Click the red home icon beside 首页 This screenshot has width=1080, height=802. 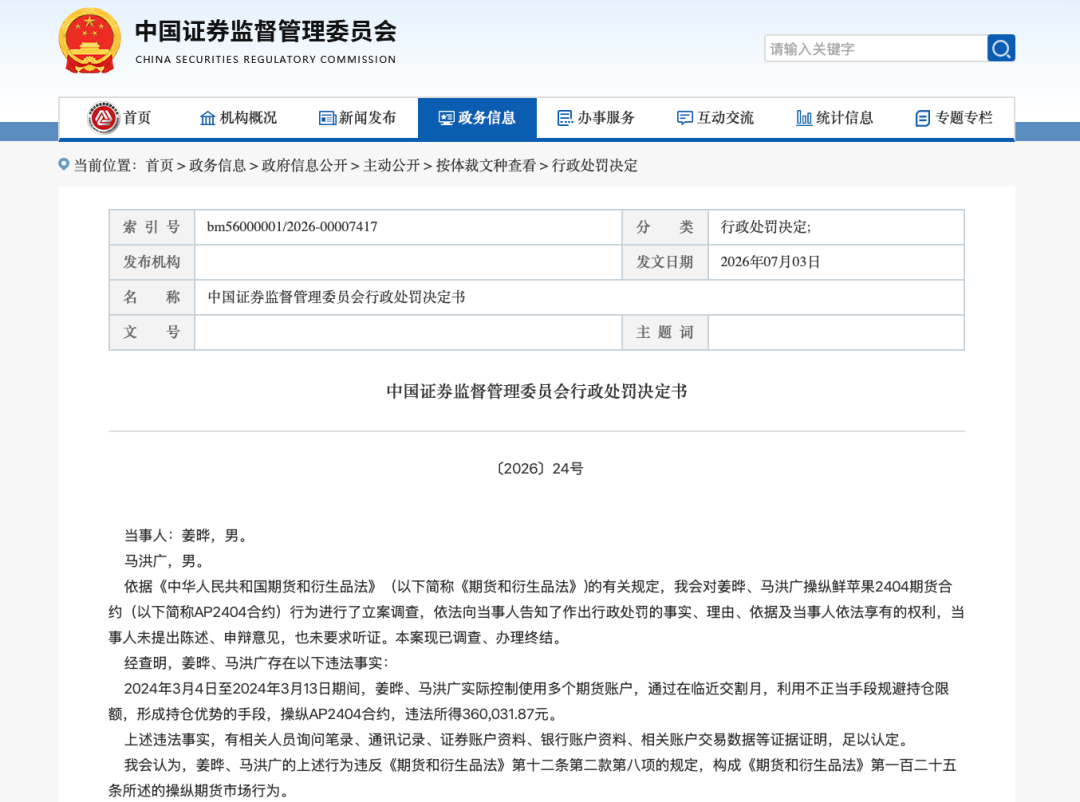(x=103, y=118)
